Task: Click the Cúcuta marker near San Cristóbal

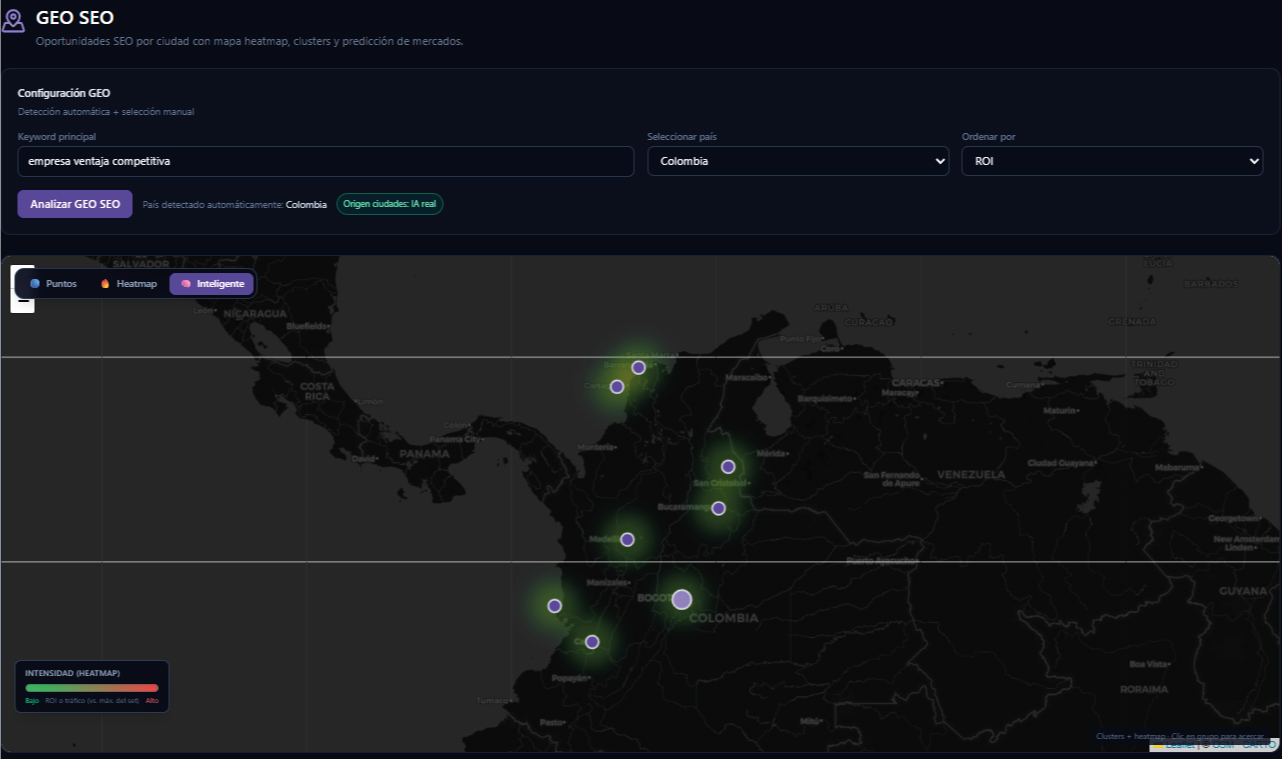Action: pyautogui.click(x=728, y=466)
